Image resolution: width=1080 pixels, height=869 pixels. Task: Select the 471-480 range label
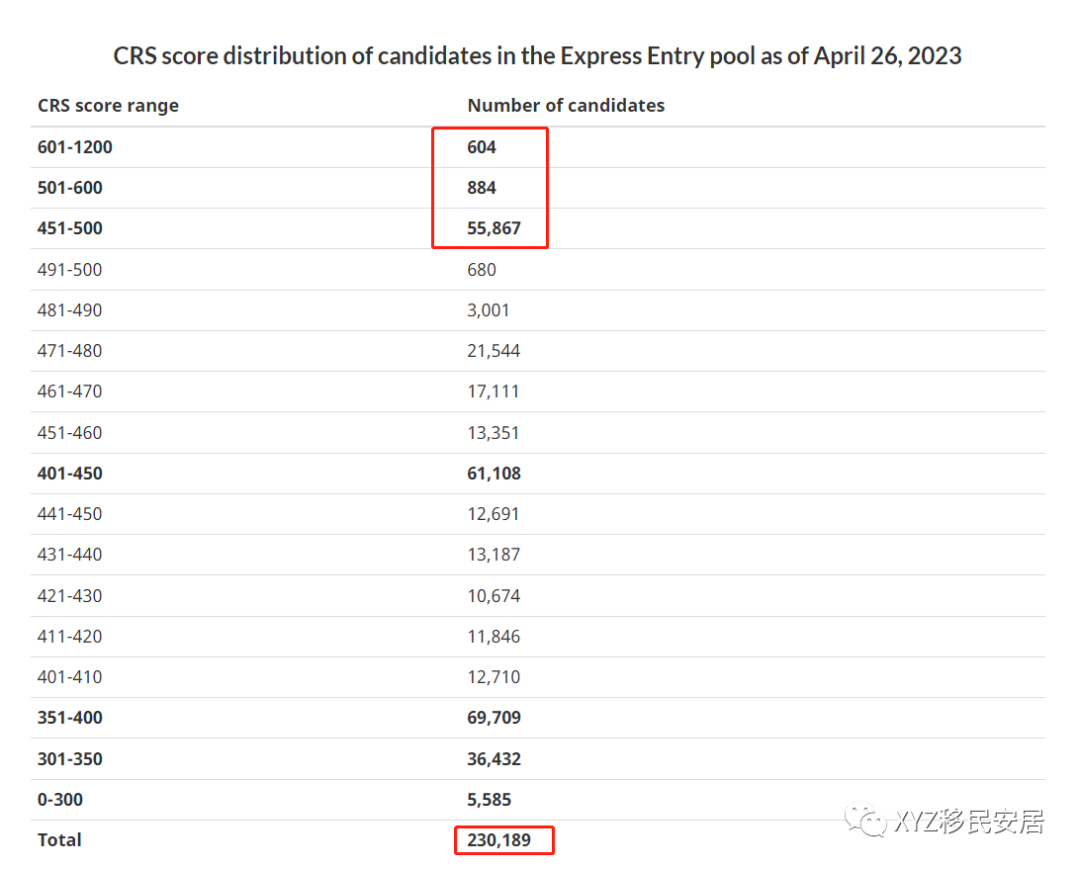(70, 351)
